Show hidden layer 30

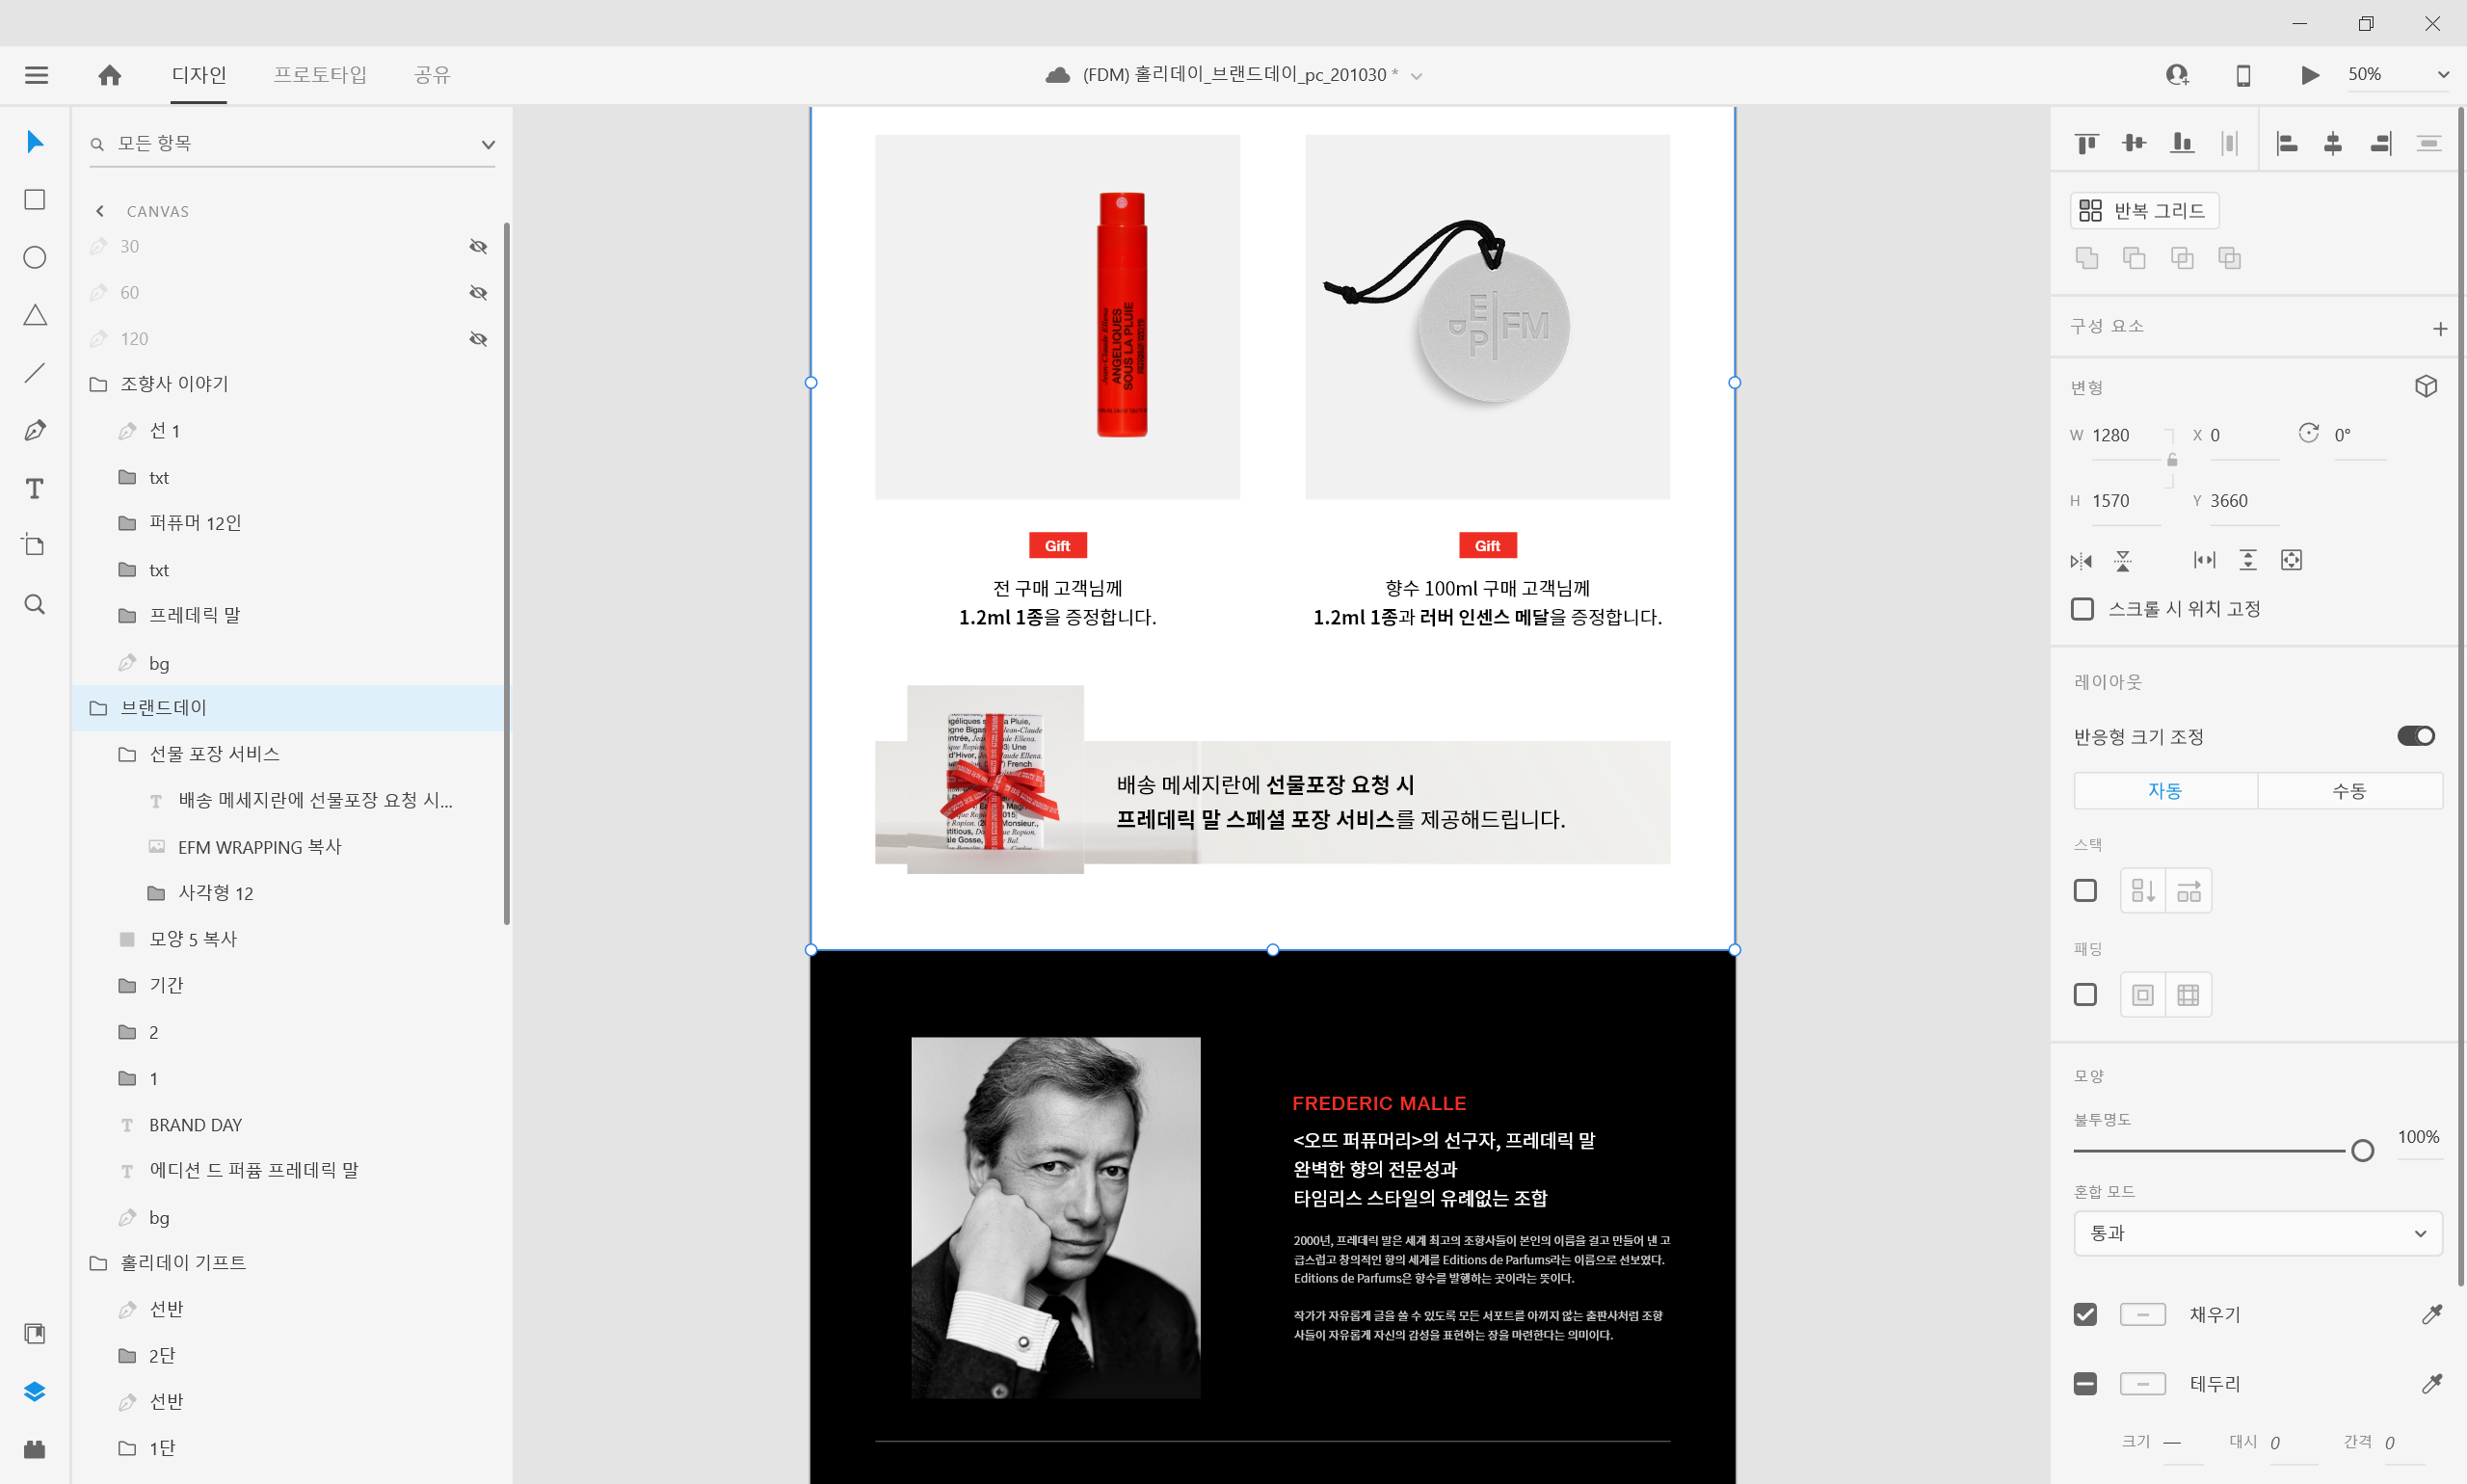tap(478, 247)
